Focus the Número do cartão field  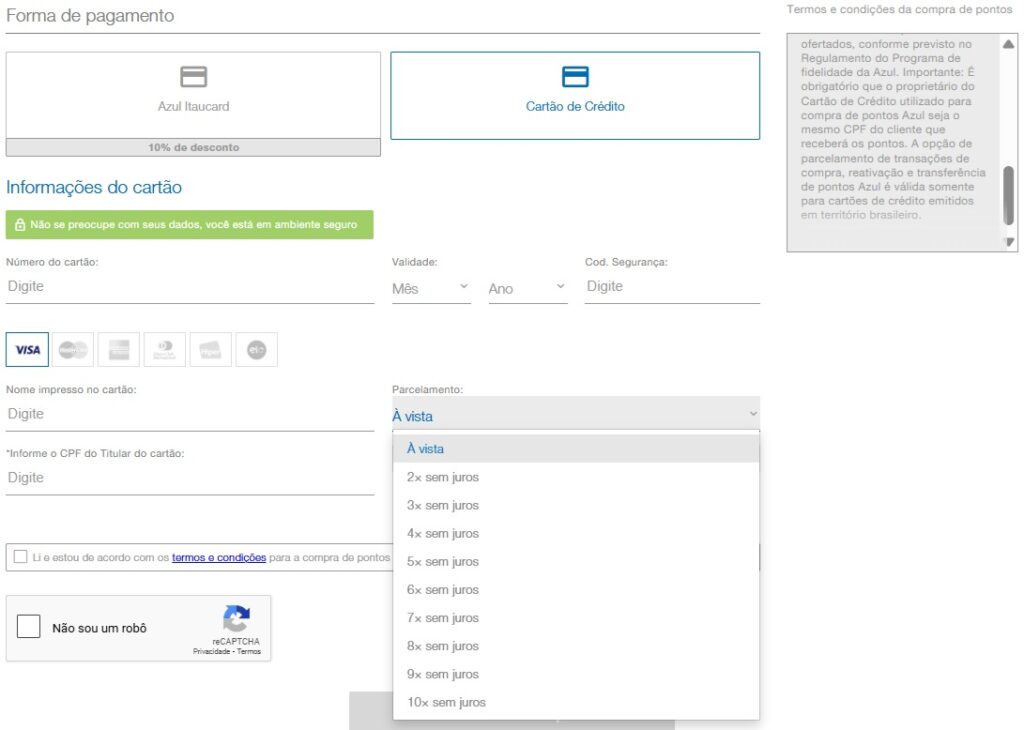coord(190,286)
